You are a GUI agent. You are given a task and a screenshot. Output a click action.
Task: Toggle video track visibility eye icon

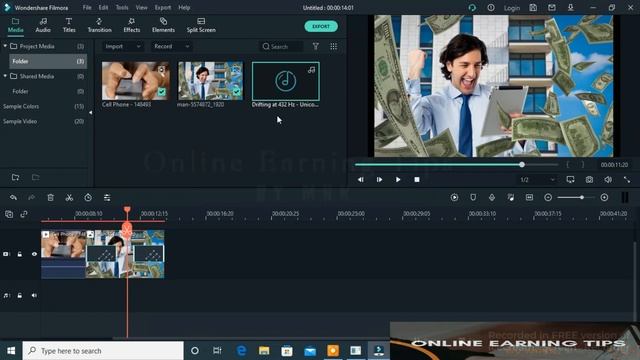34,254
